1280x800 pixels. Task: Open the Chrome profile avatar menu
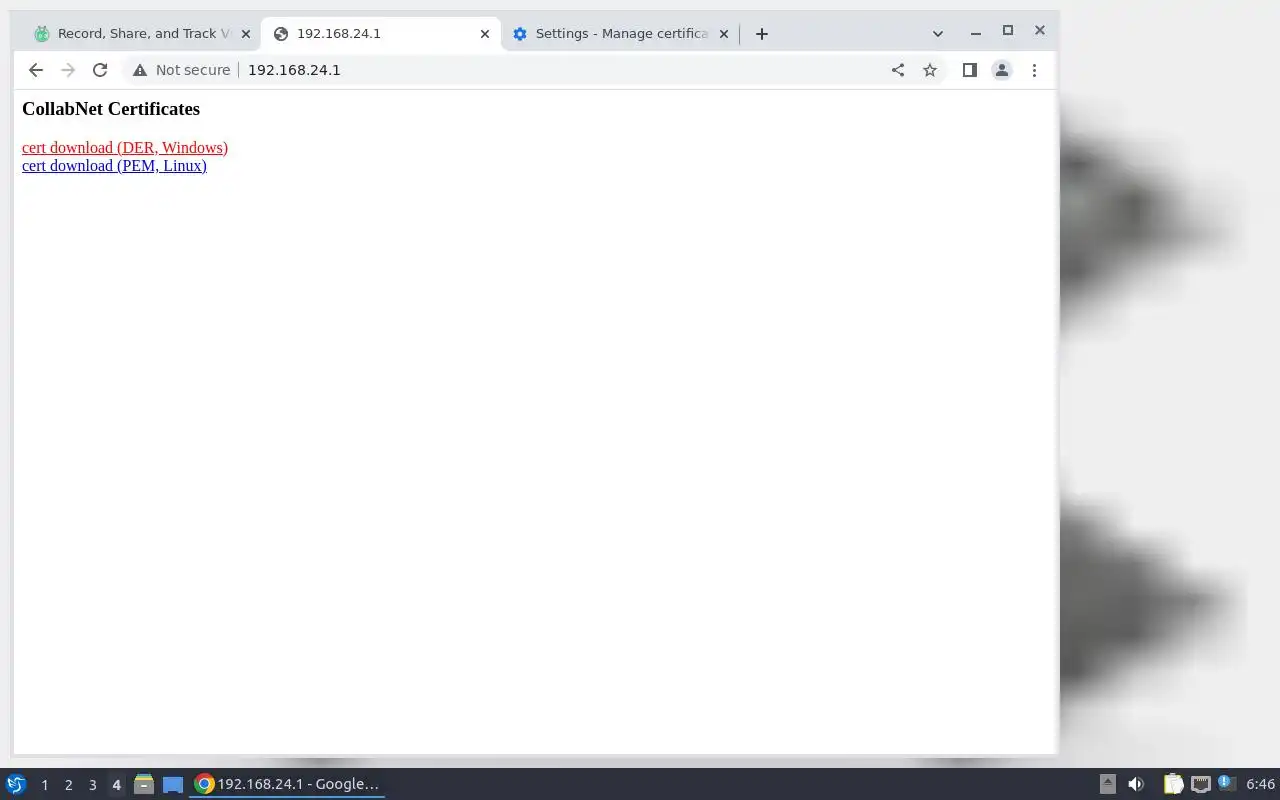(x=1001, y=70)
